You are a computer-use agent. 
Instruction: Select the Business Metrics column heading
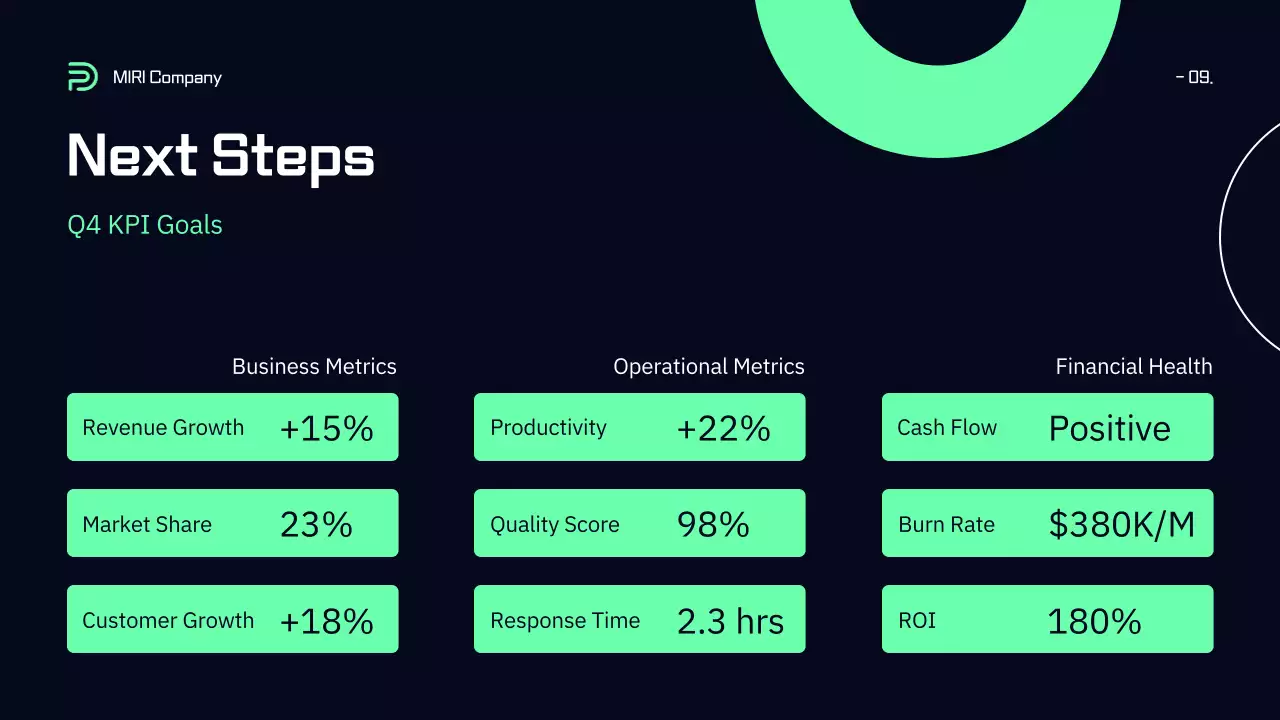pyautogui.click(x=314, y=367)
